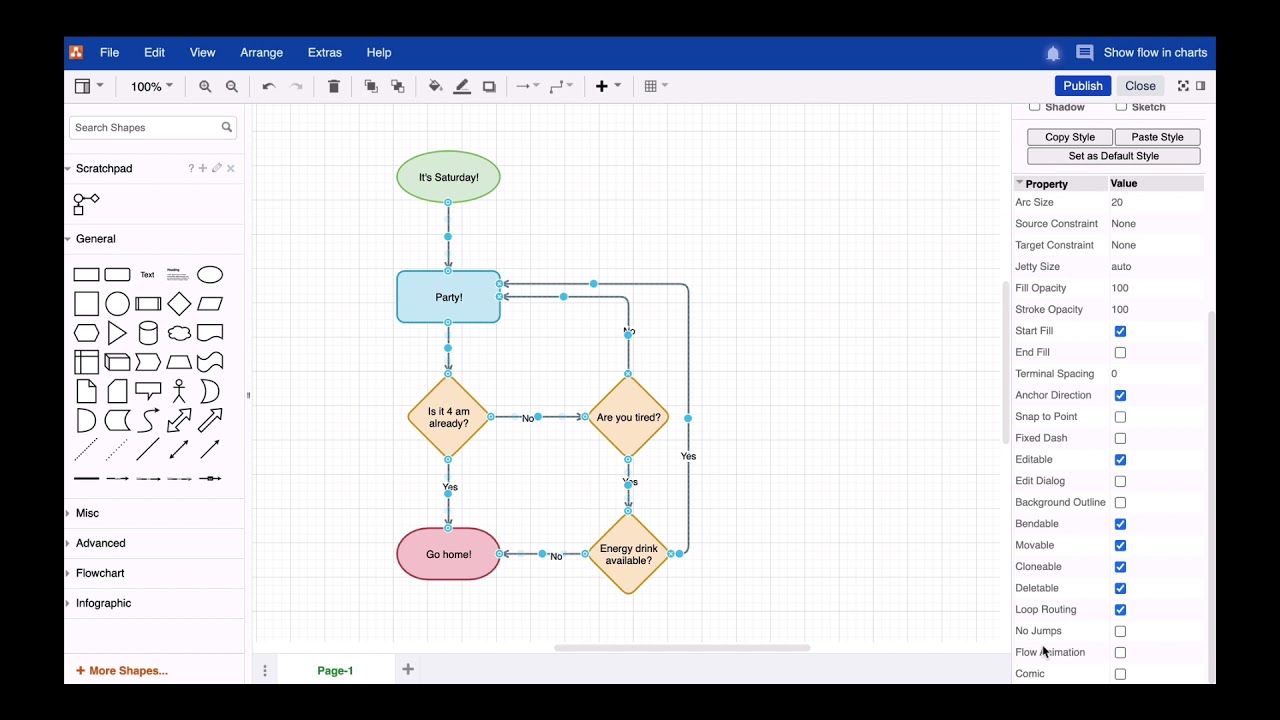Open the View menu

click(202, 53)
